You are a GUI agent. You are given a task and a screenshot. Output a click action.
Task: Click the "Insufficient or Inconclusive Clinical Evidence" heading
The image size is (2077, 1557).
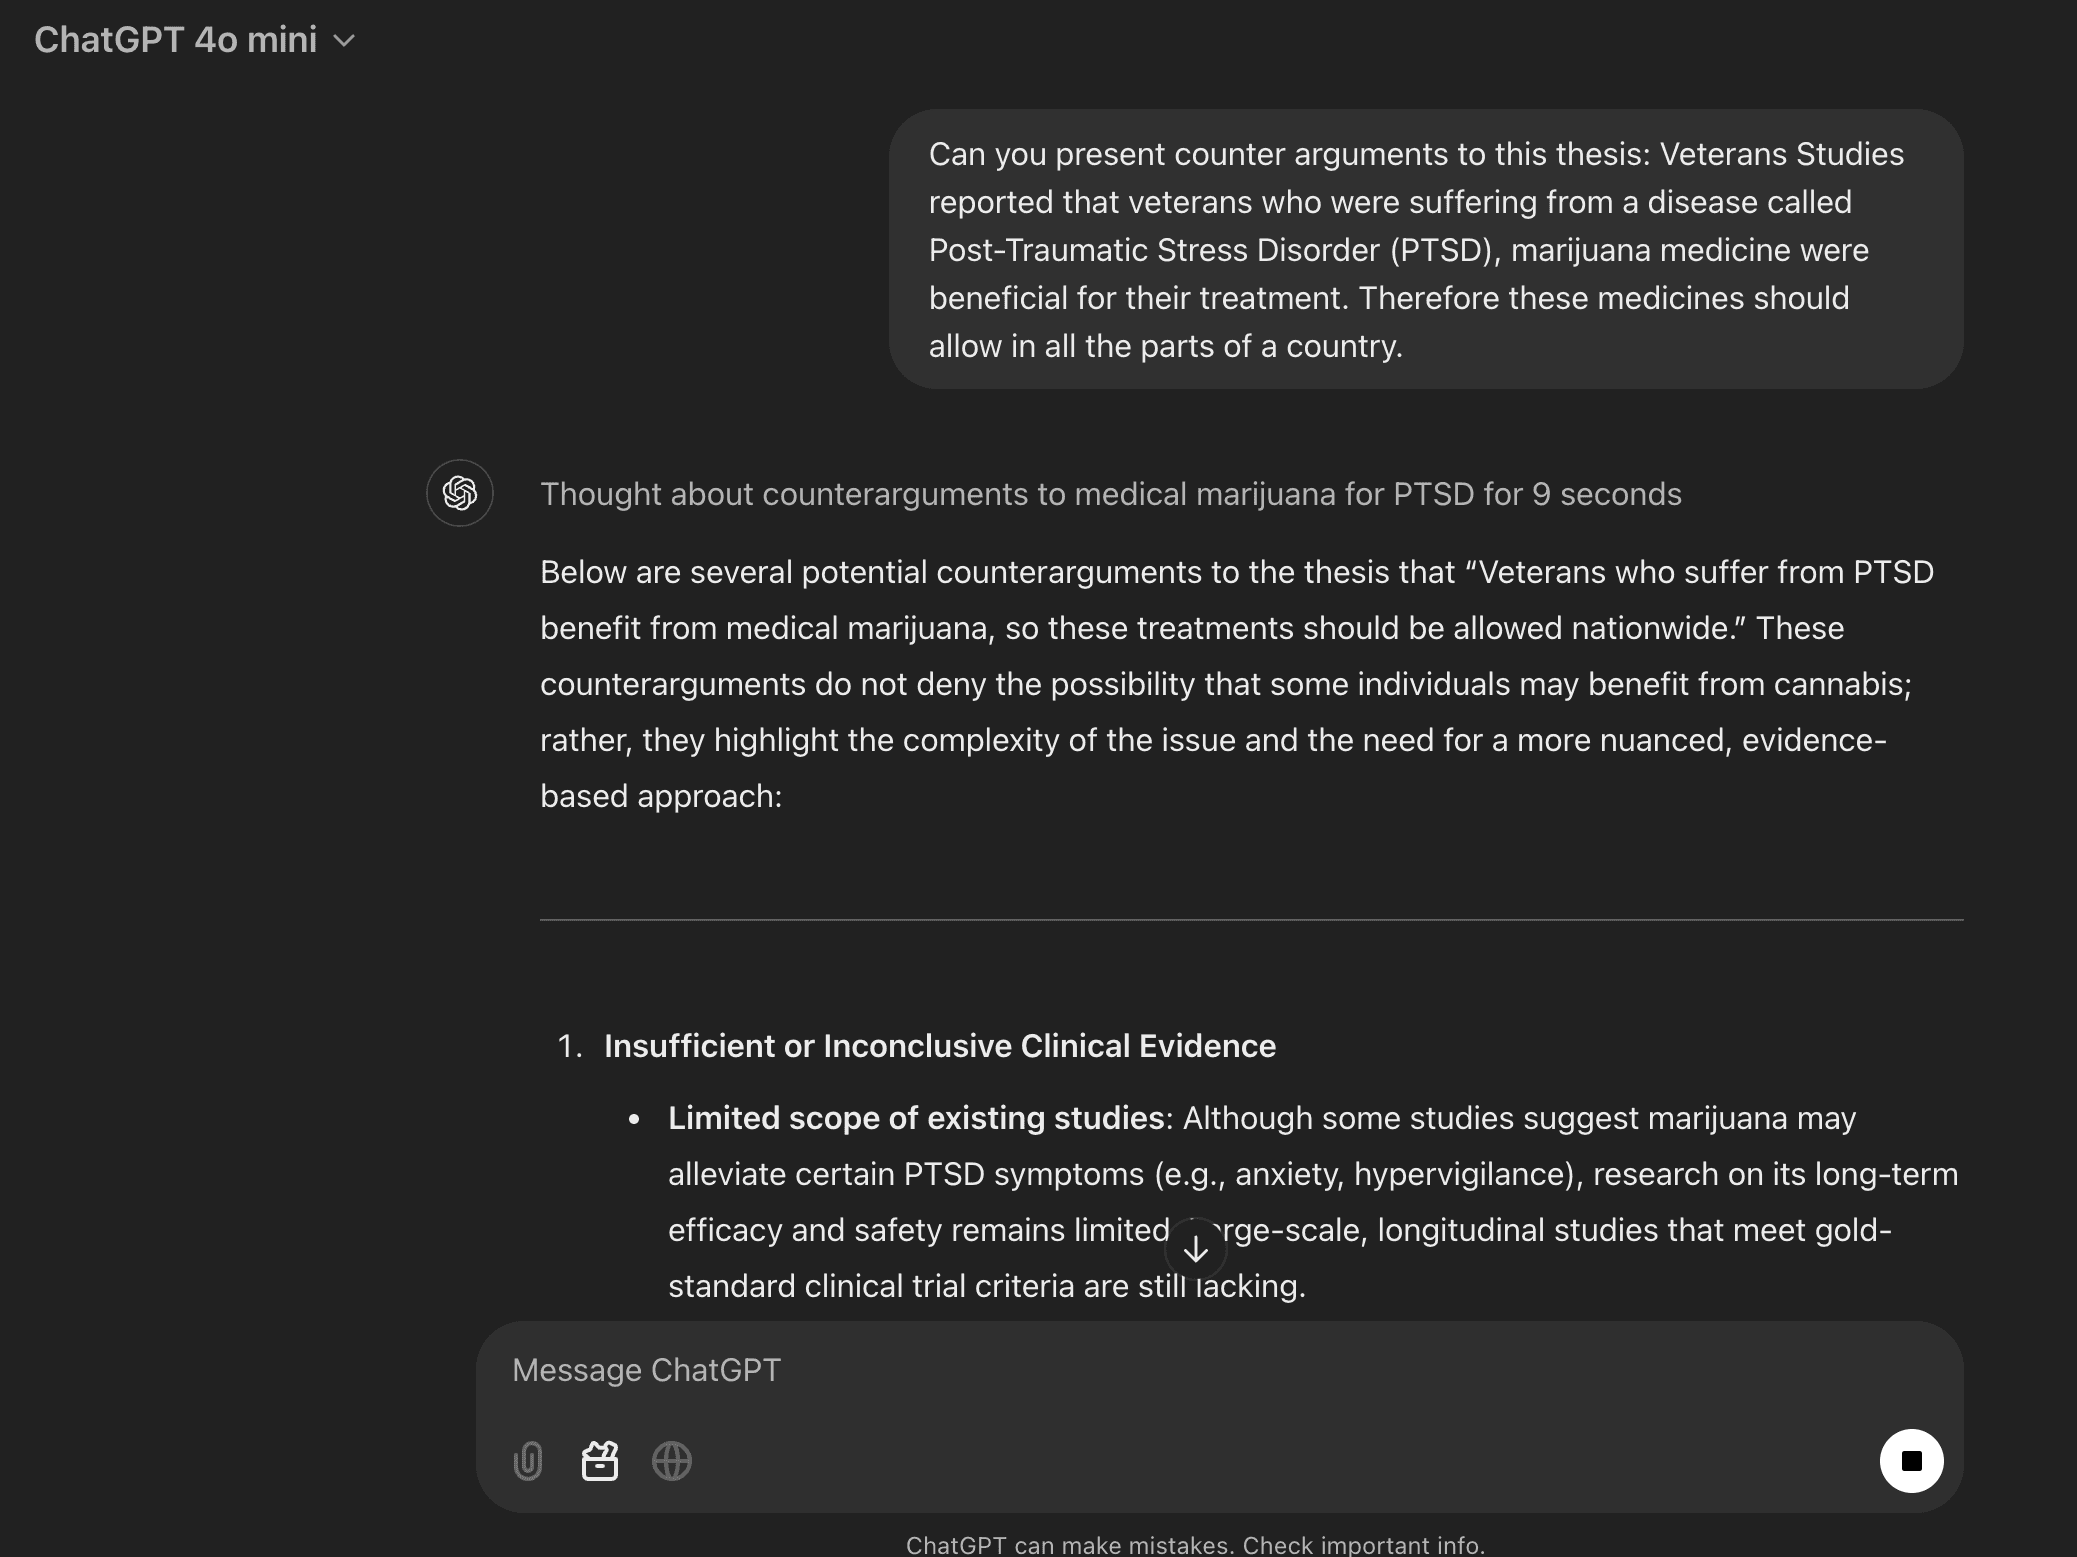(x=939, y=1046)
